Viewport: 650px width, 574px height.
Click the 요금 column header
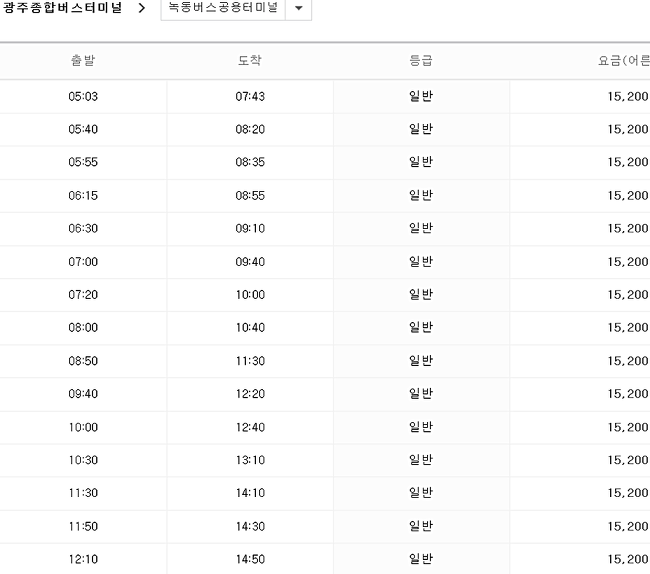coord(623,61)
